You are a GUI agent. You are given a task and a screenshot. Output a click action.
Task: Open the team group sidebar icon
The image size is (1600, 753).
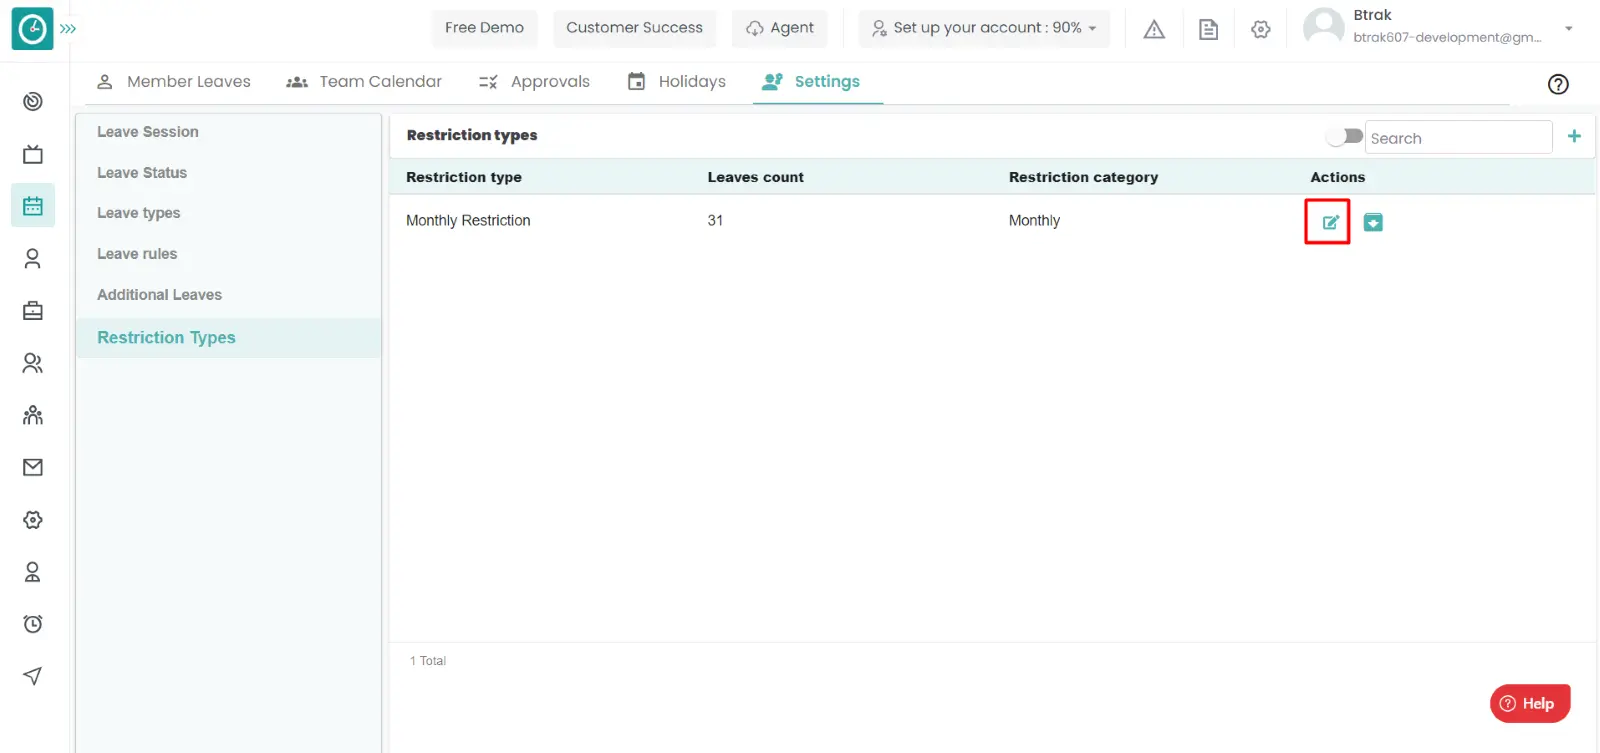point(33,415)
